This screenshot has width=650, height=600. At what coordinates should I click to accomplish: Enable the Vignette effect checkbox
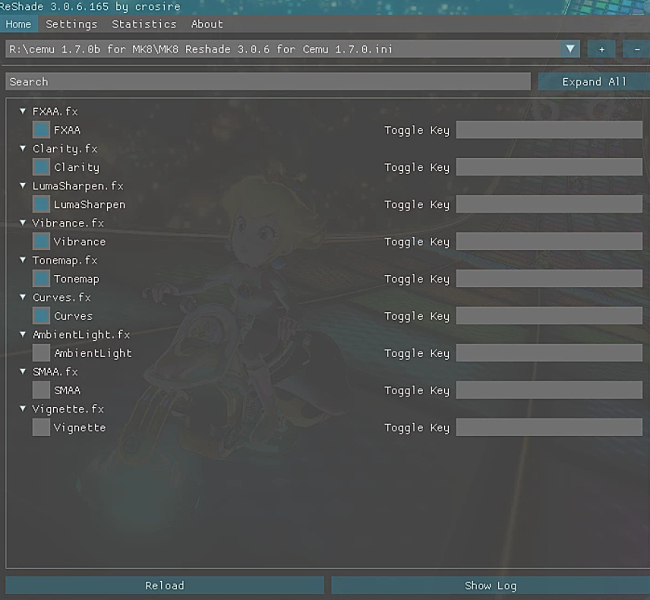point(41,427)
